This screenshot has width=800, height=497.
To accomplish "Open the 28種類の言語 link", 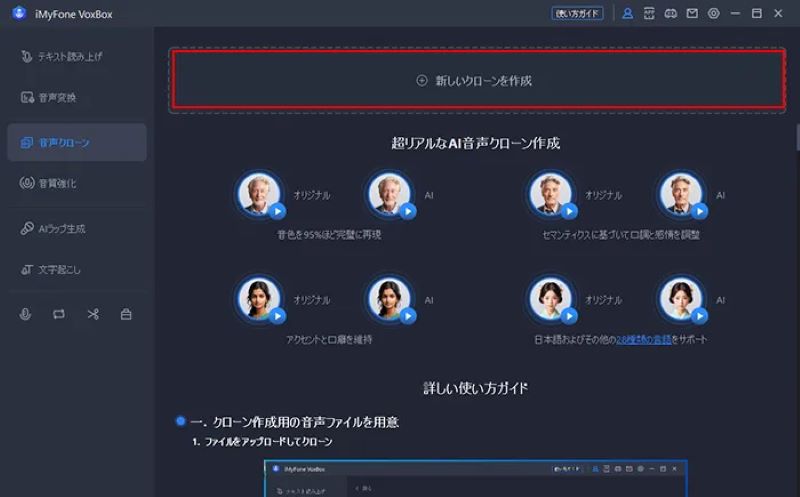I will pos(643,339).
